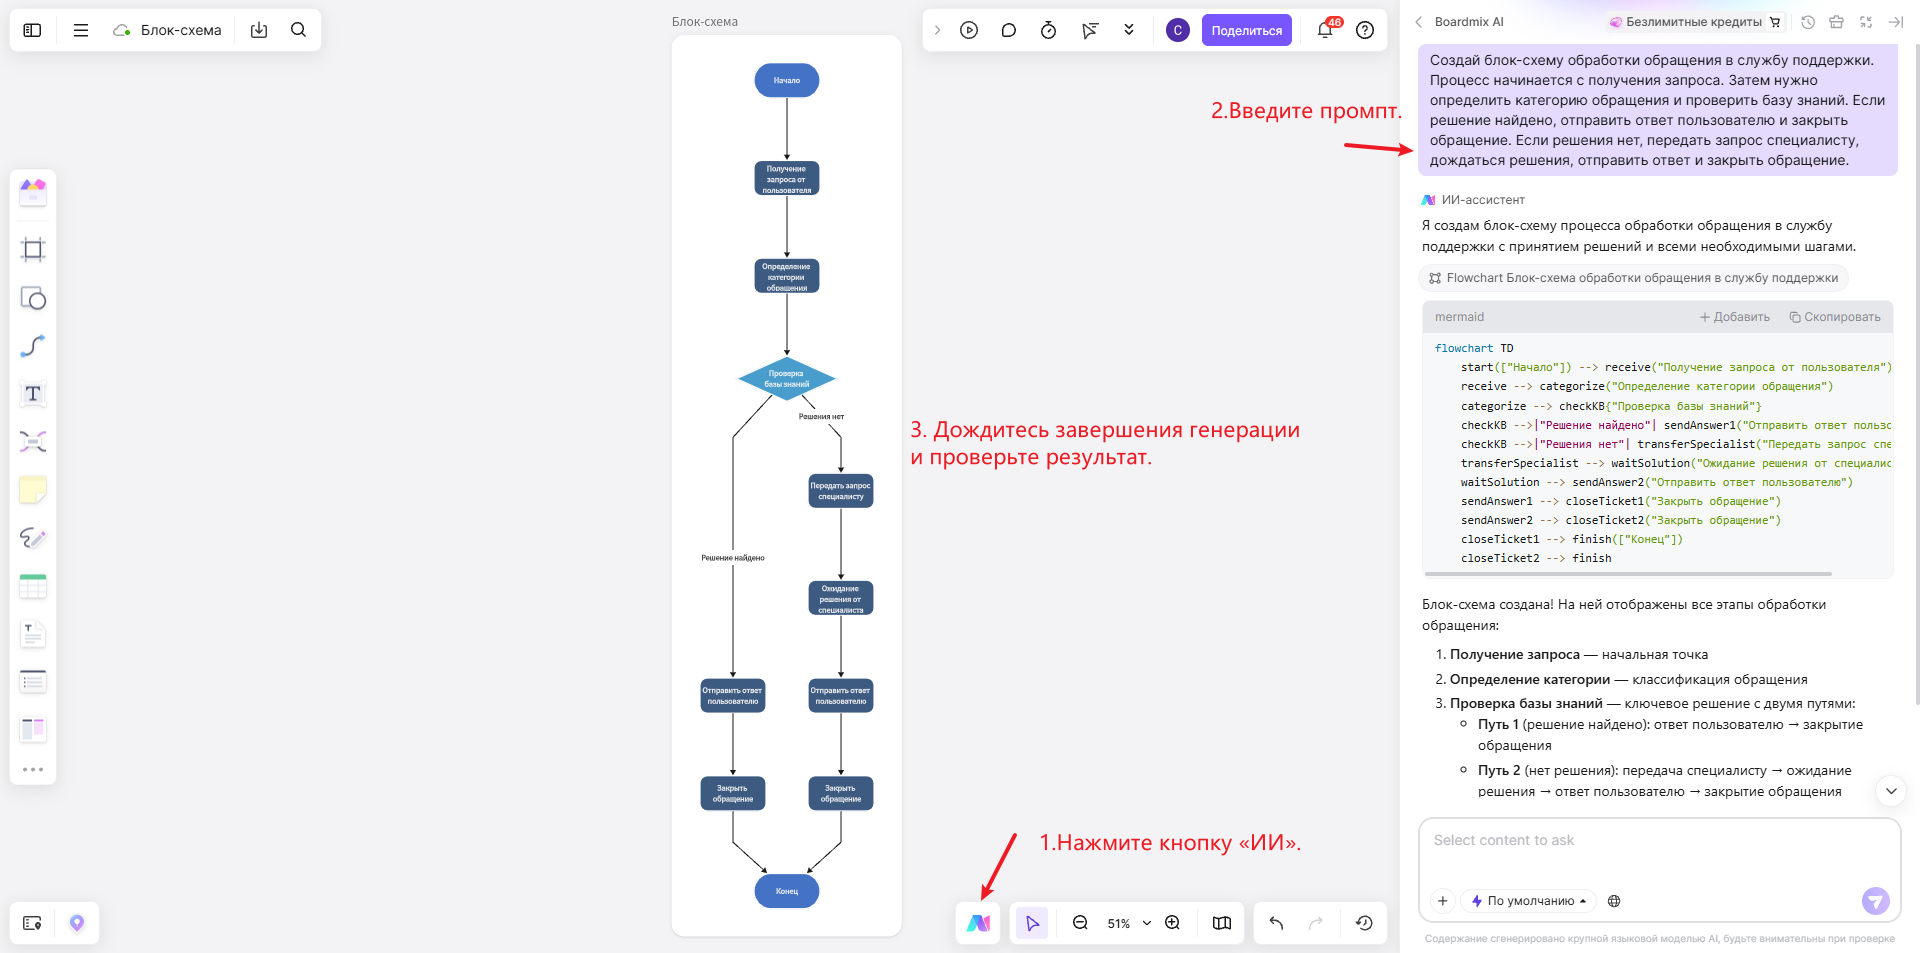
Task: Go back in Boardmix AI panel
Action: (1418, 22)
